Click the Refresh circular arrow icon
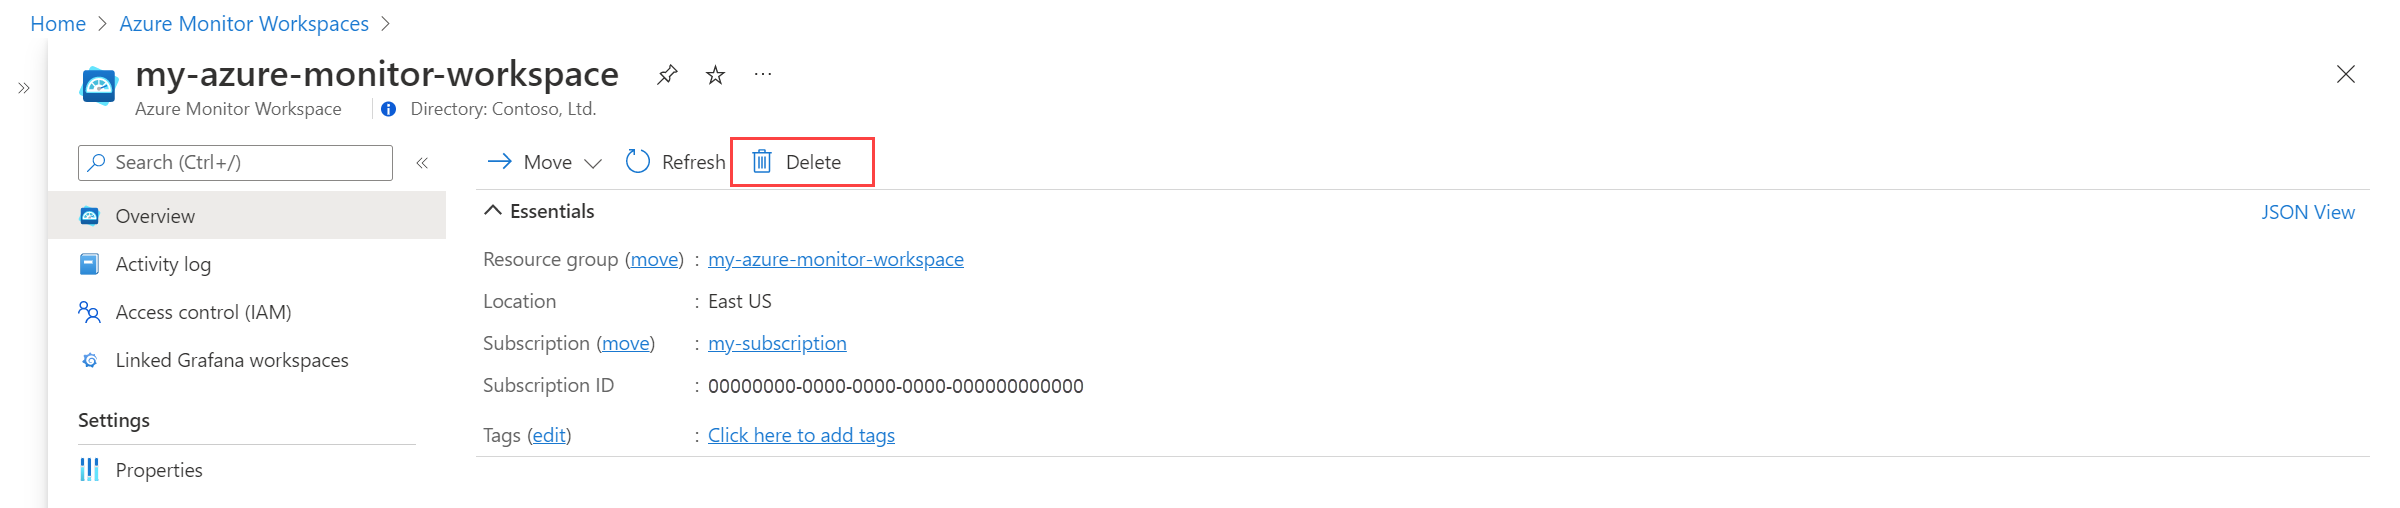Viewport: 2400px width, 508px height. (x=638, y=161)
